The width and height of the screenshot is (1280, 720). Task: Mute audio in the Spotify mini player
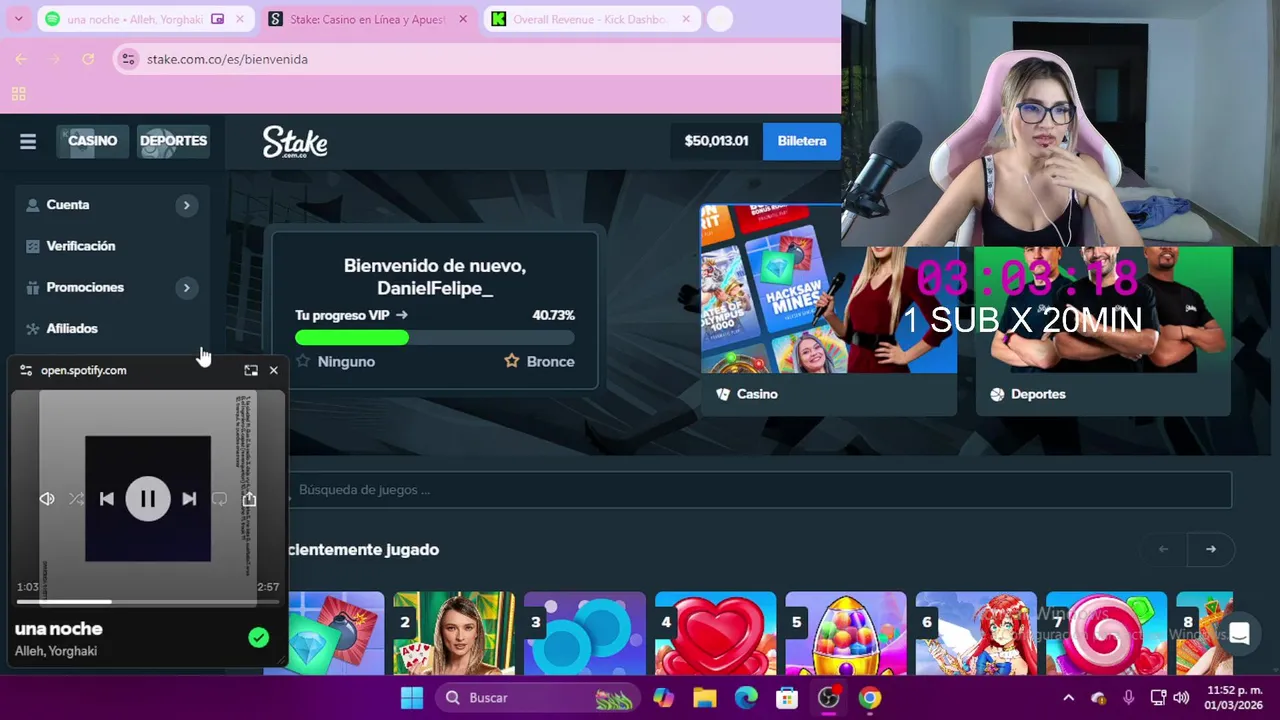click(x=47, y=498)
